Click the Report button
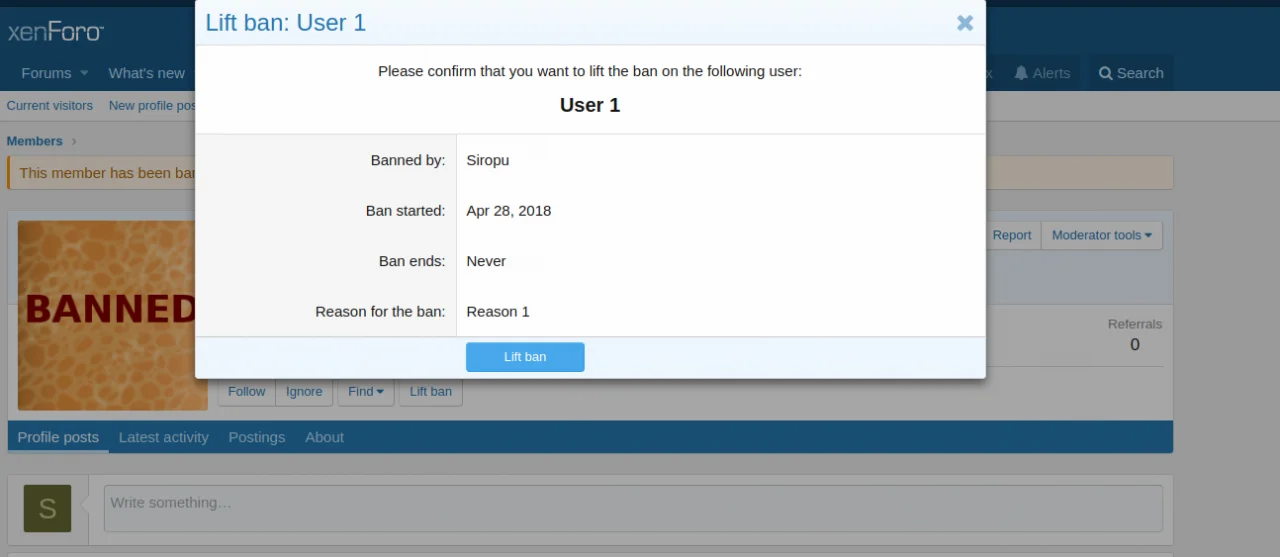This screenshot has height=557, width=1280. tap(1011, 235)
